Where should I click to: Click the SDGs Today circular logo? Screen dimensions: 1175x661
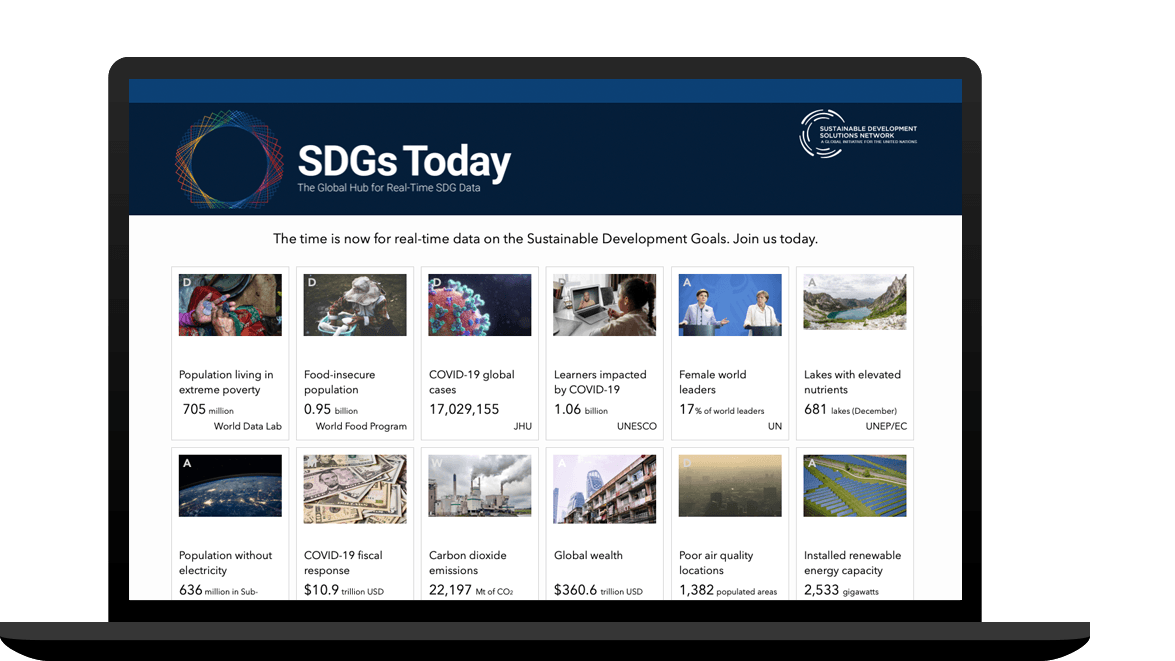[x=230, y=160]
